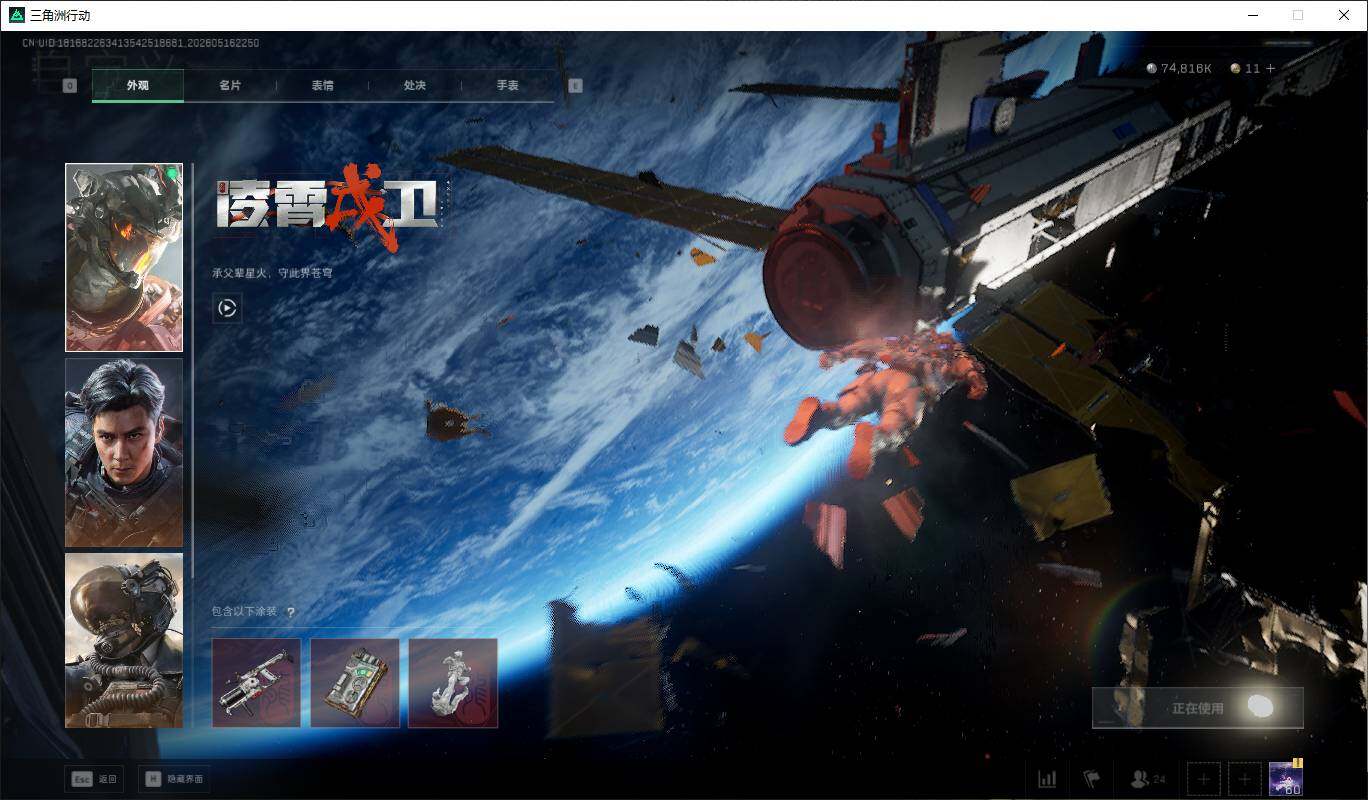
Task: Click the E next-tab key hint
Action: click(575, 86)
